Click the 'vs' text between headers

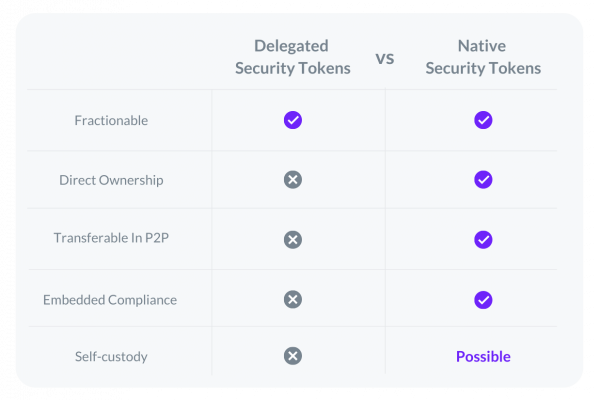pyautogui.click(x=385, y=59)
